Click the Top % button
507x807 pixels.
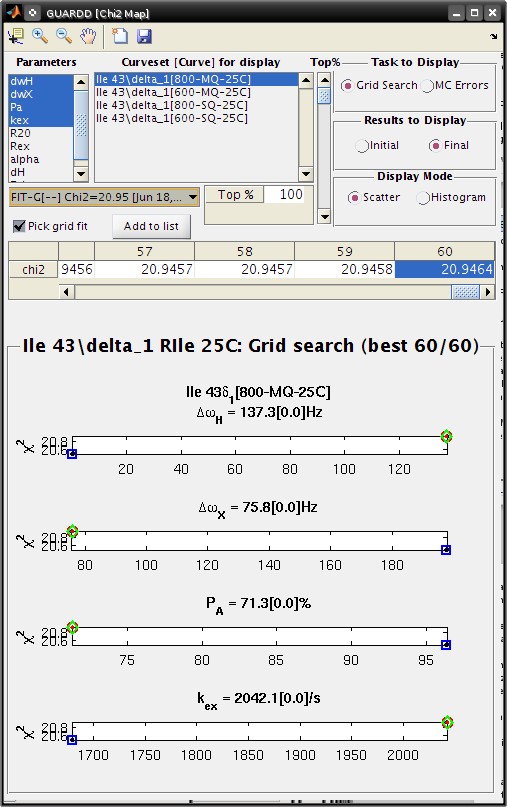(235, 195)
